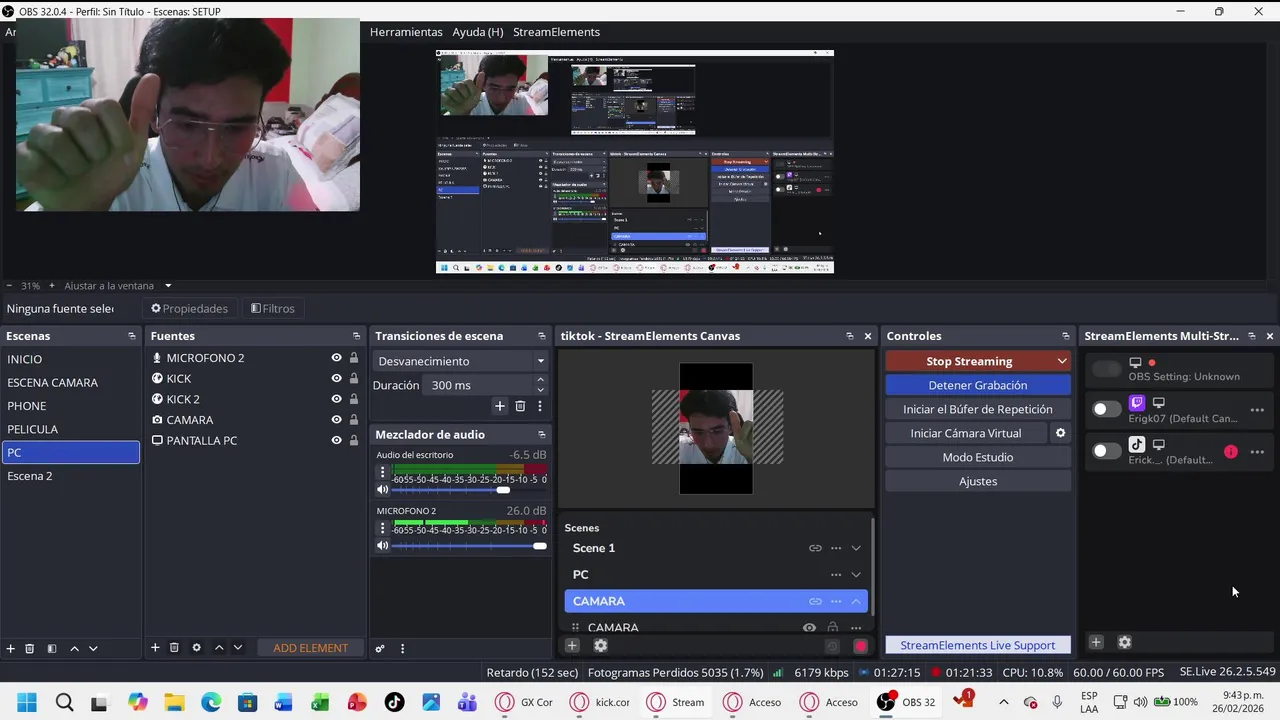Open StreamElements menu

point(556,32)
